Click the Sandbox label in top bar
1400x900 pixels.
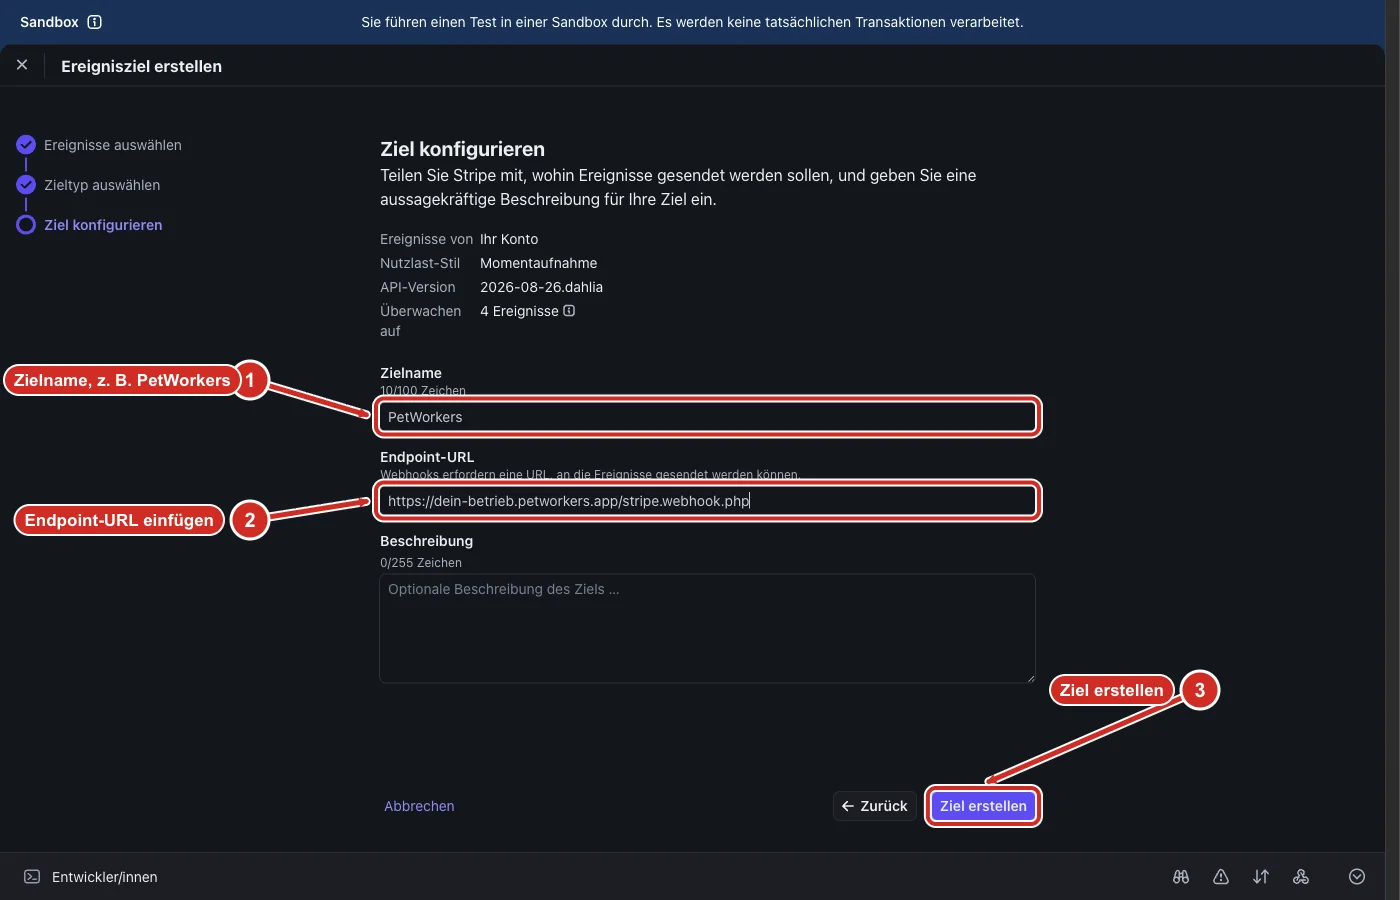tap(49, 22)
